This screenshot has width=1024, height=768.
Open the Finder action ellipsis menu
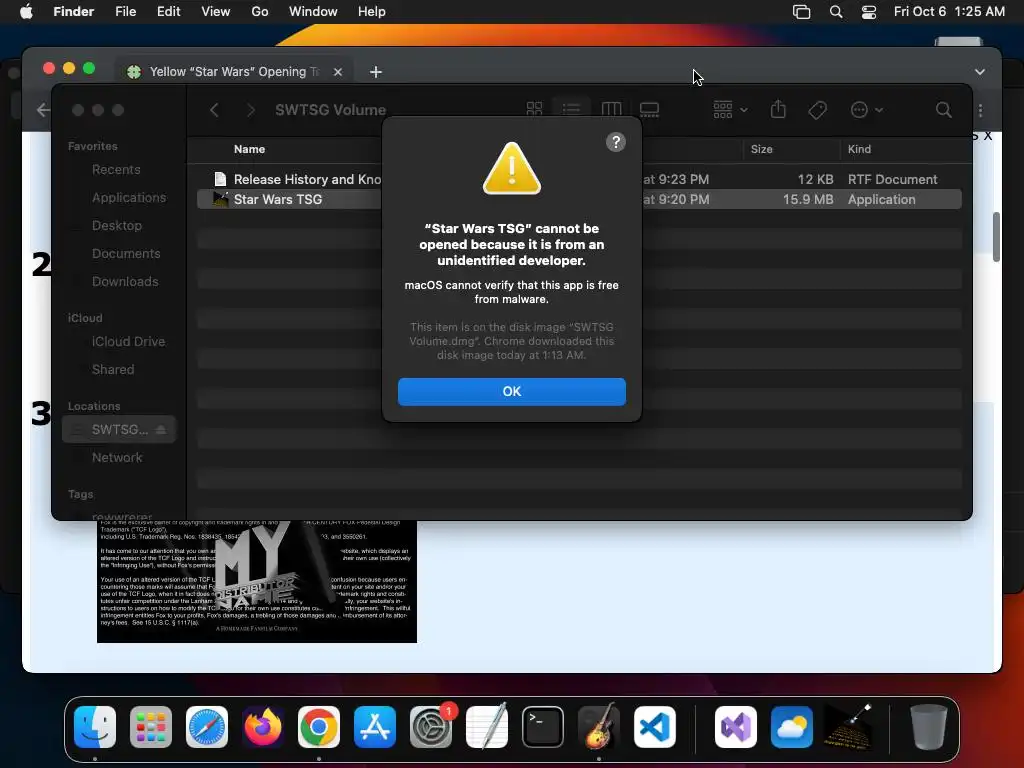tap(866, 110)
